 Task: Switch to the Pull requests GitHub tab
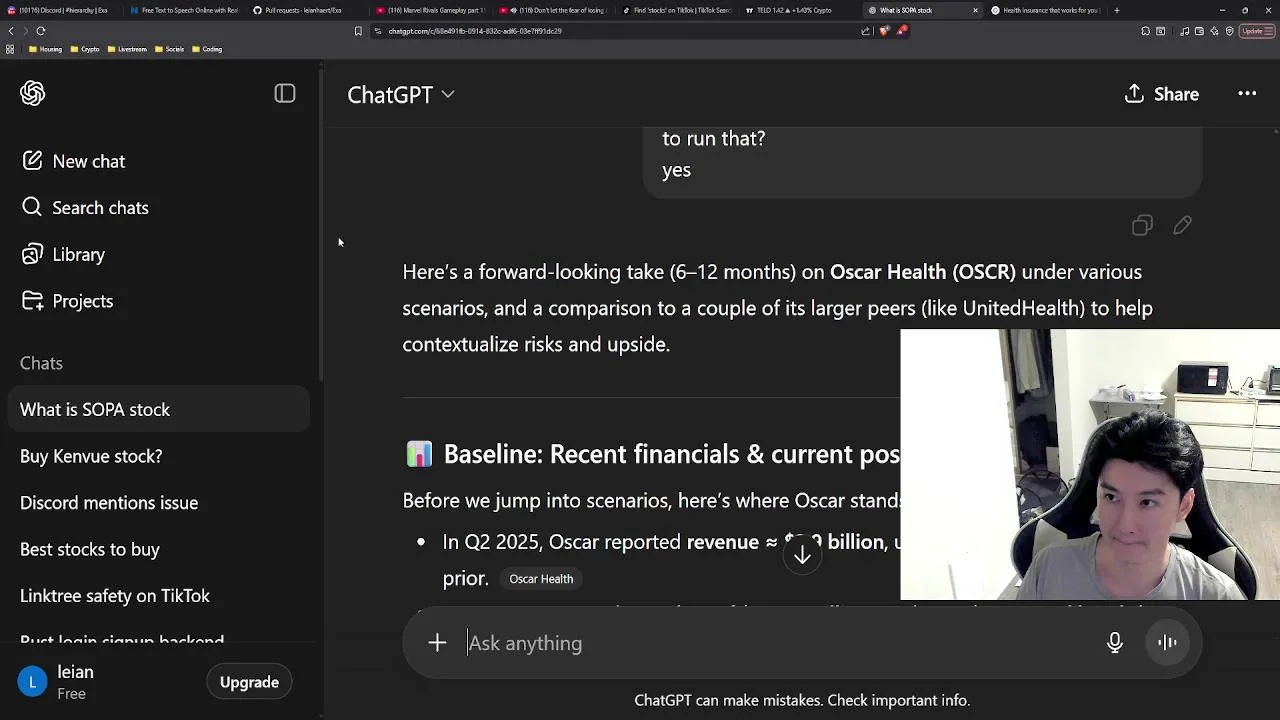pos(308,10)
